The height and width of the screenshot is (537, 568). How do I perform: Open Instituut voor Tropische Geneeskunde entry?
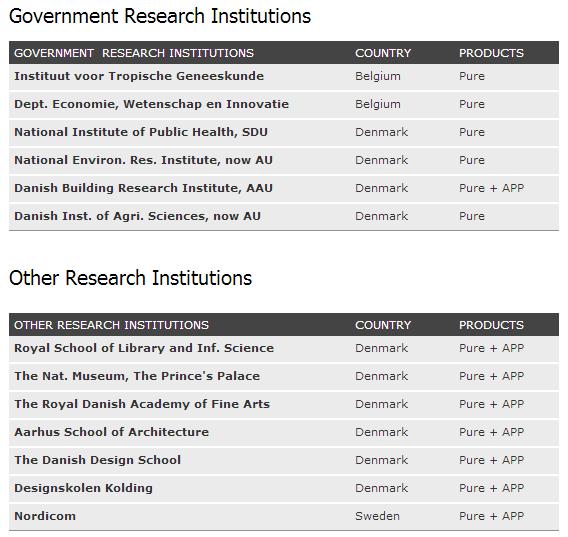[139, 76]
